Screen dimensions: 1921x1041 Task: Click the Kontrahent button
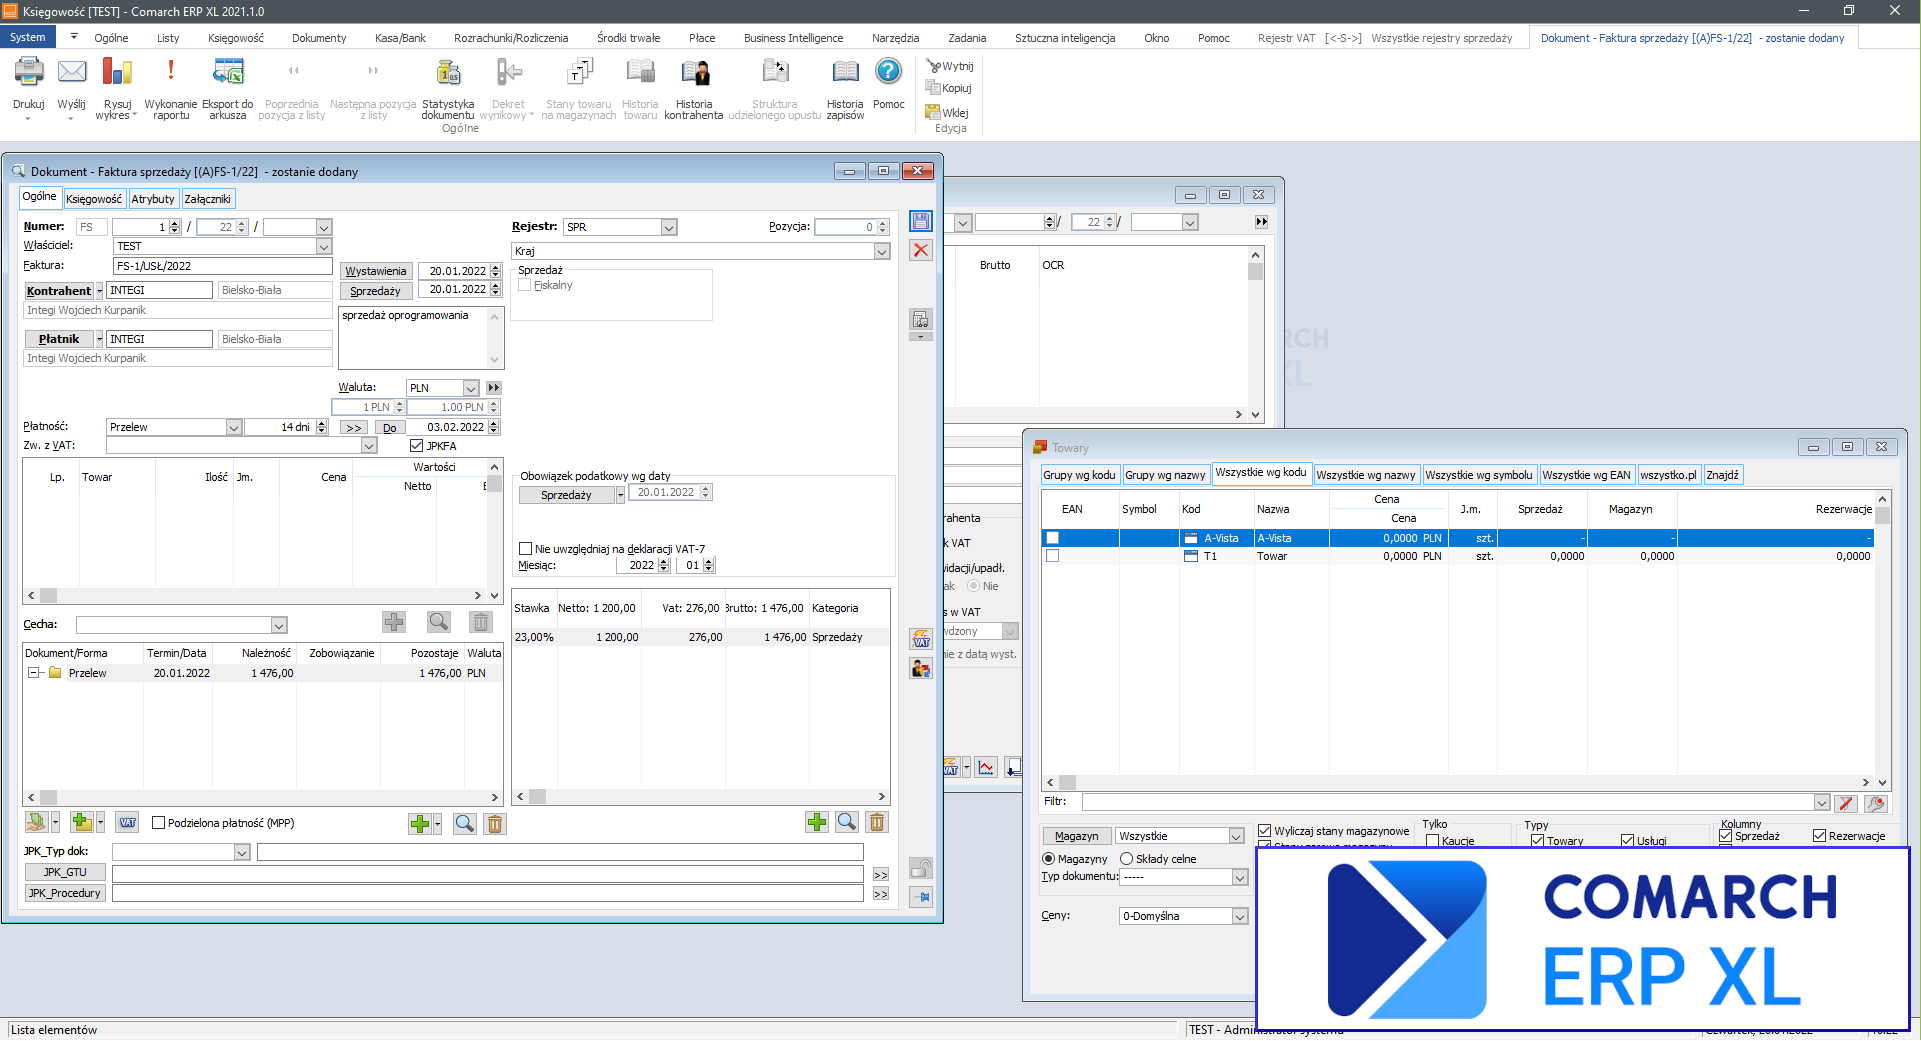[x=59, y=291]
